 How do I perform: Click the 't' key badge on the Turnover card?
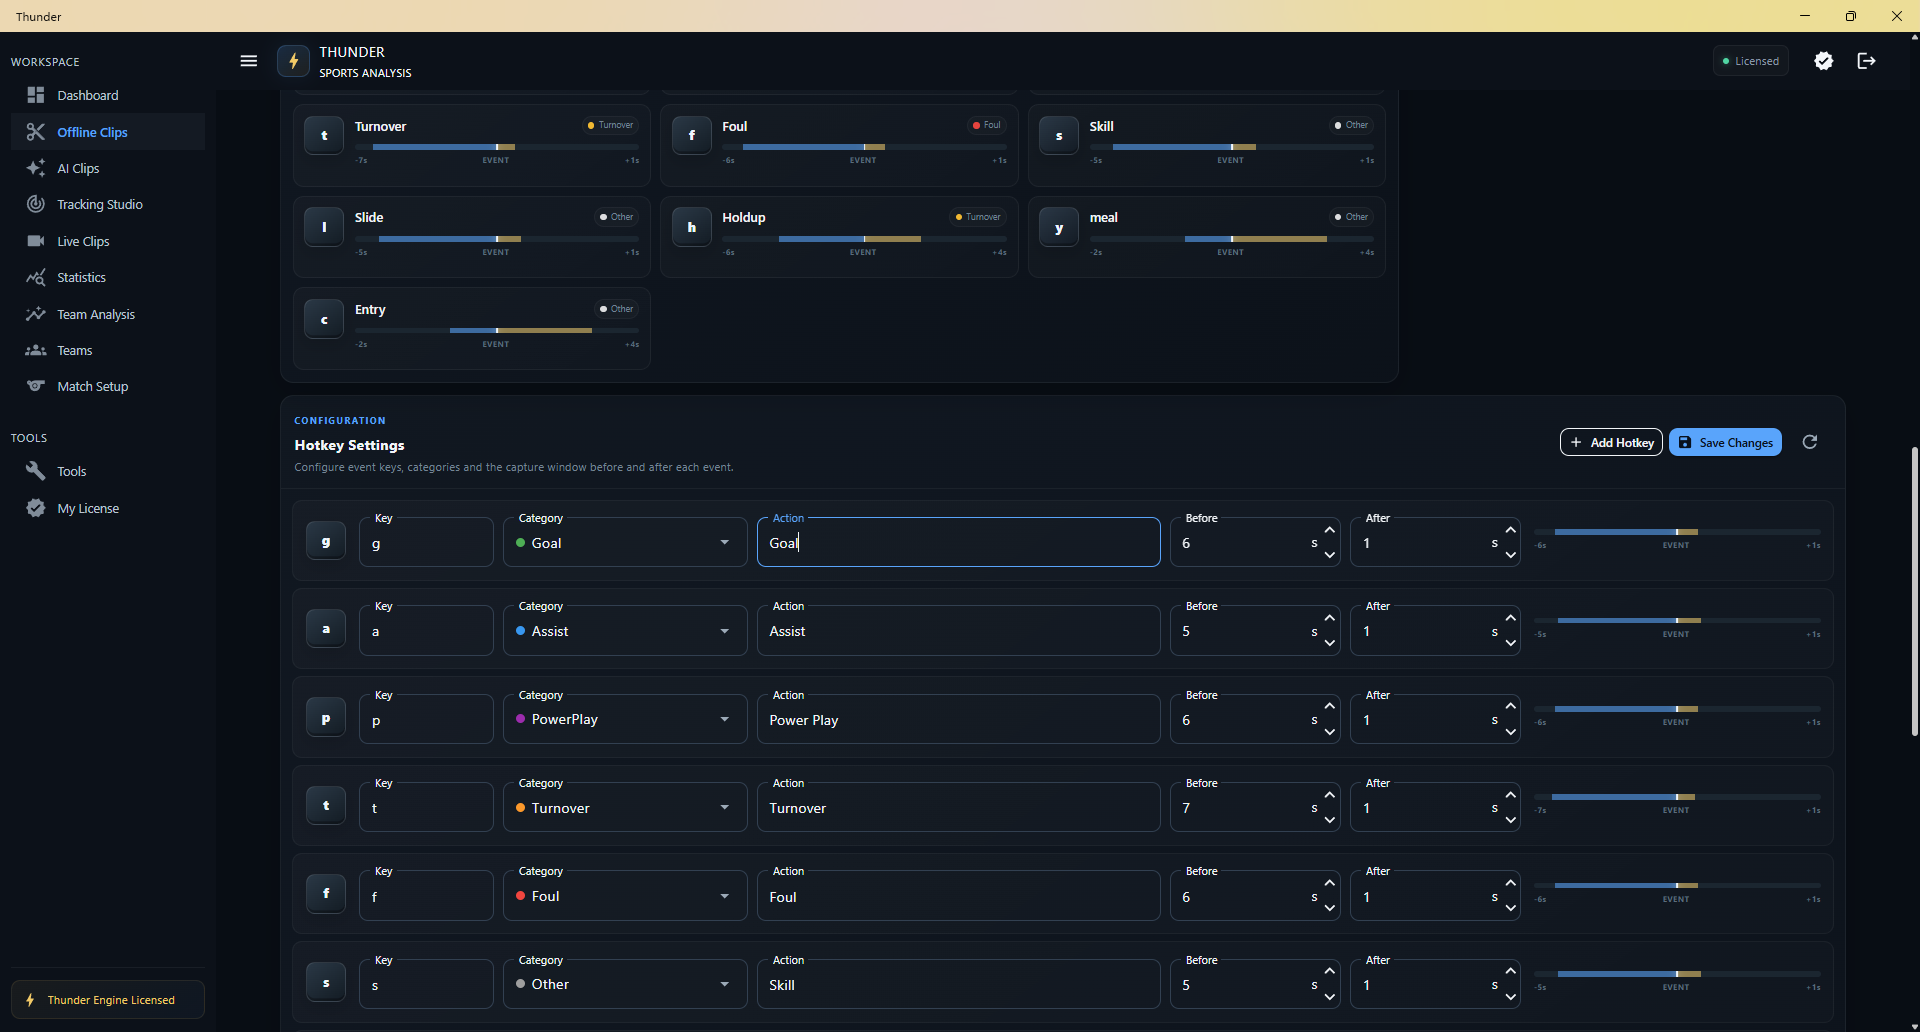pos(324,135)
